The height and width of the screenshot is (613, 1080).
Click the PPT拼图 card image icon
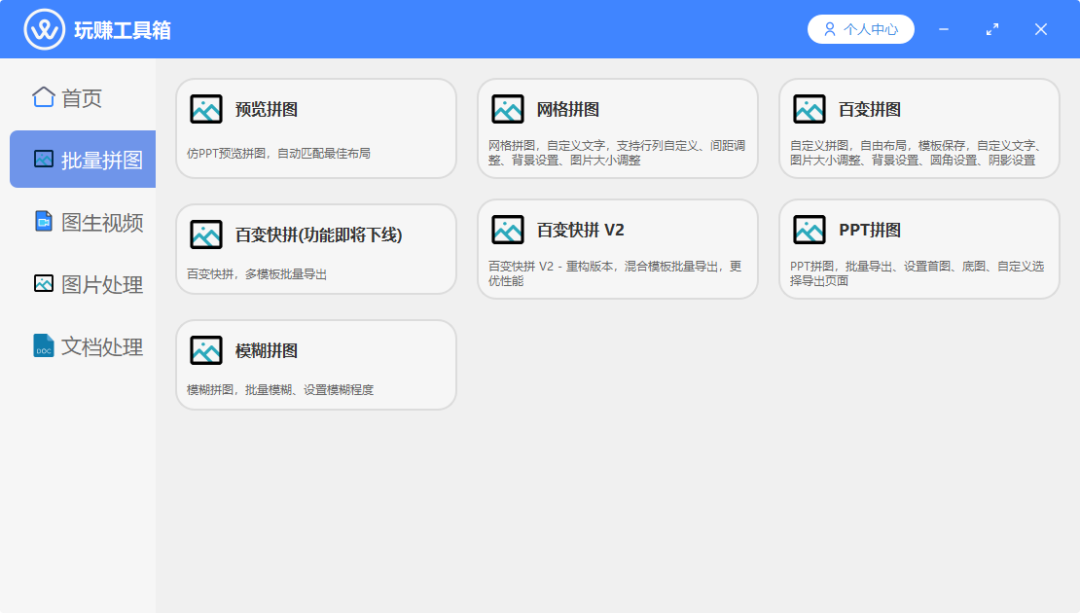coord(809,230)
